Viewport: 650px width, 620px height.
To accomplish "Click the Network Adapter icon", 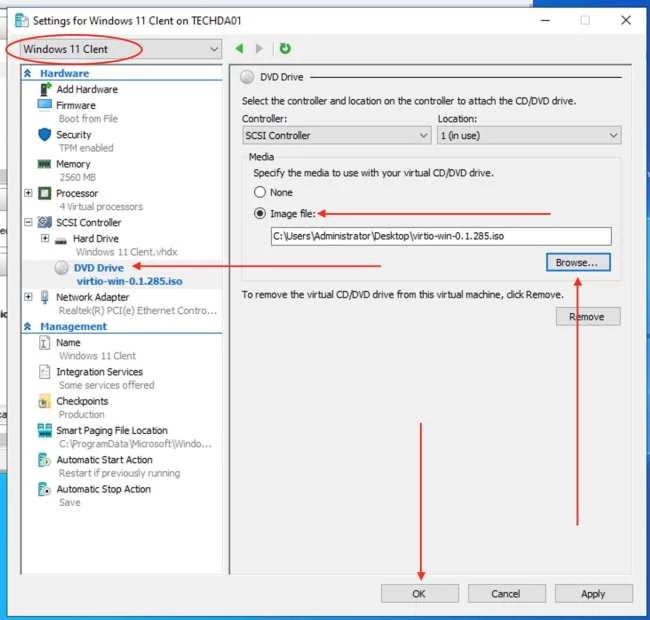I will pos(44,297).
